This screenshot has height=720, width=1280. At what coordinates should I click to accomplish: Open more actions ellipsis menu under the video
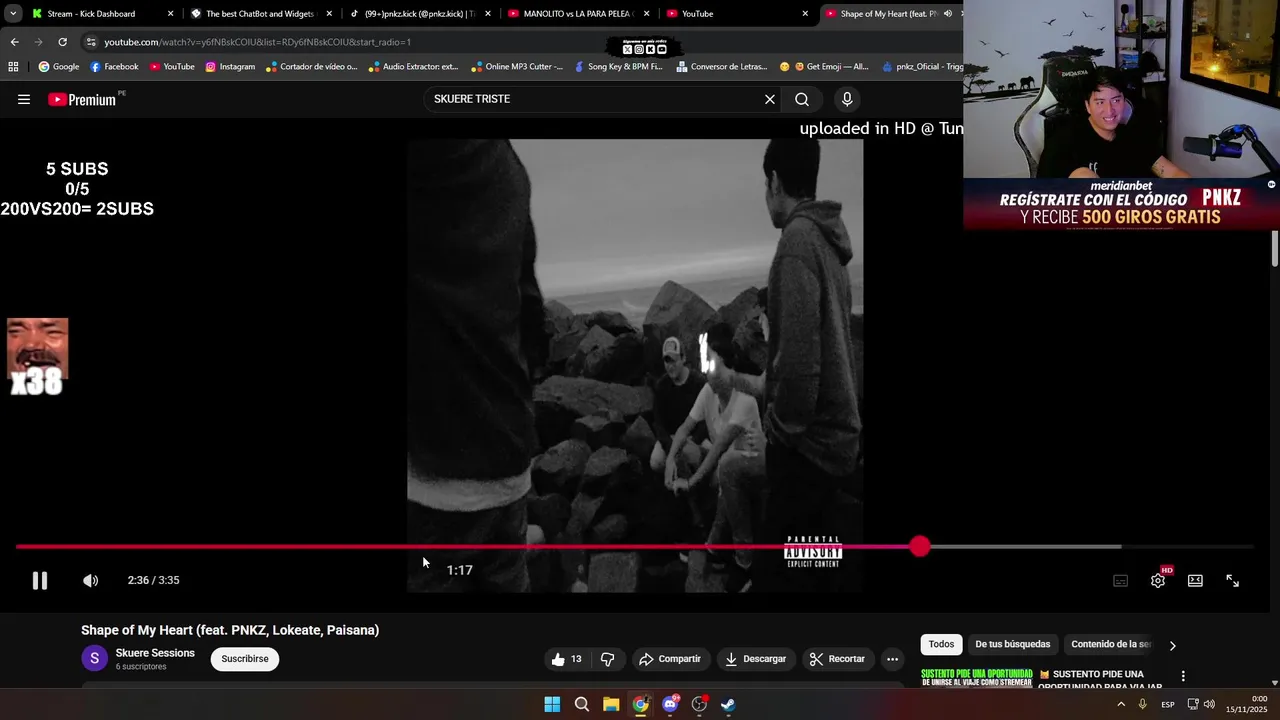pyautogui.click(x=893, y=659)
